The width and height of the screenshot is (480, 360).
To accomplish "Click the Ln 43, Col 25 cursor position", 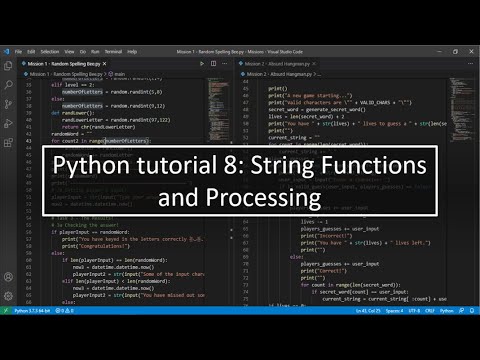I will [368, 311].
